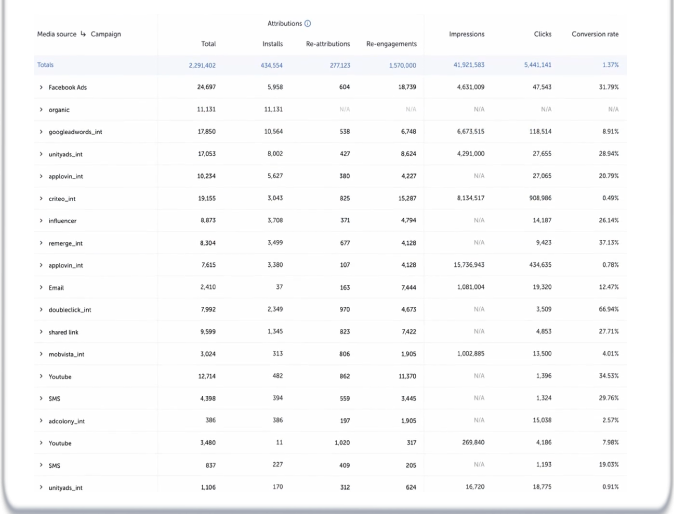Expand the remerge_int row
The height and width of the screenshot is (514, 674).
[41, 243]
